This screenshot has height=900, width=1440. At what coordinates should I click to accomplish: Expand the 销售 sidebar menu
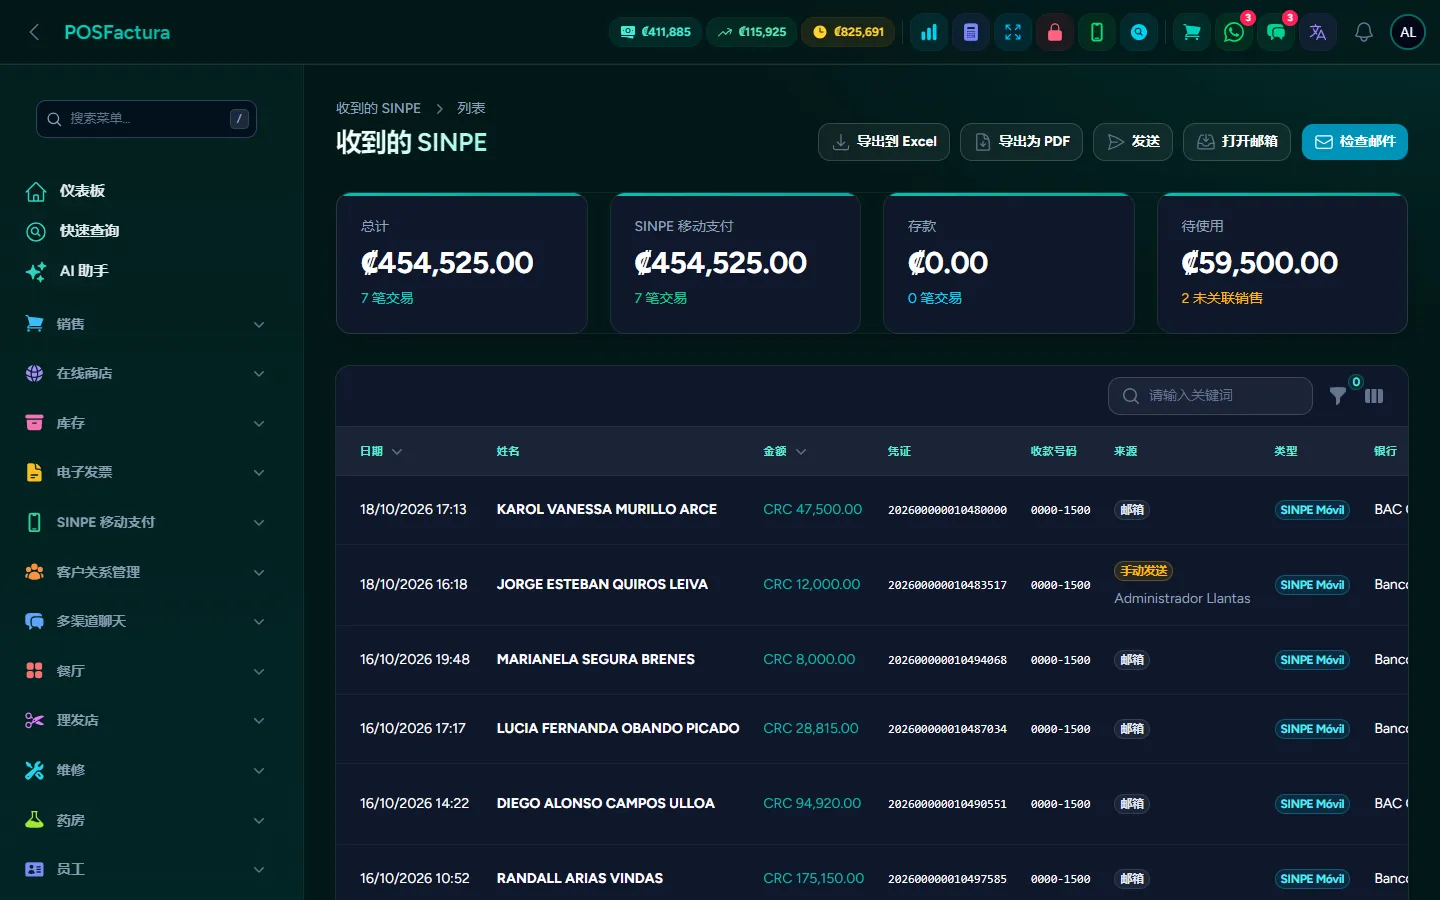tap(146, 324)
